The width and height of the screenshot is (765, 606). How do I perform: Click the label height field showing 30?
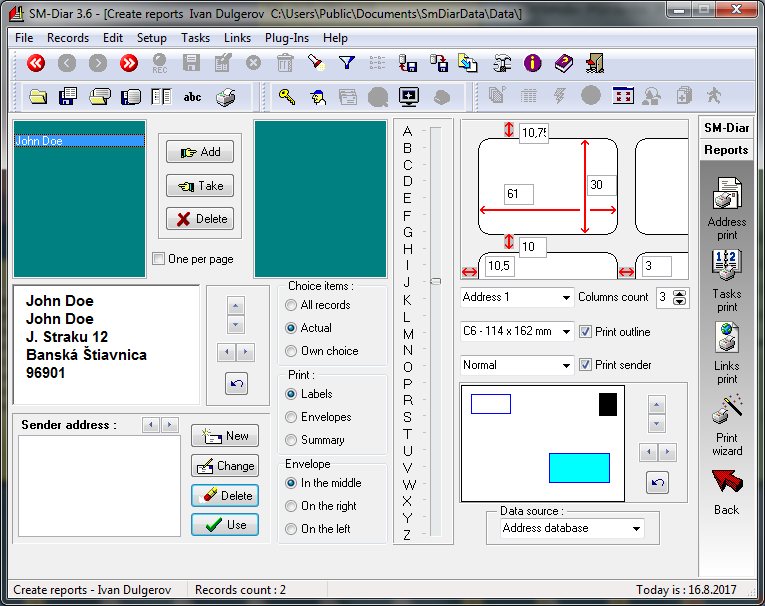pos(601,185)
